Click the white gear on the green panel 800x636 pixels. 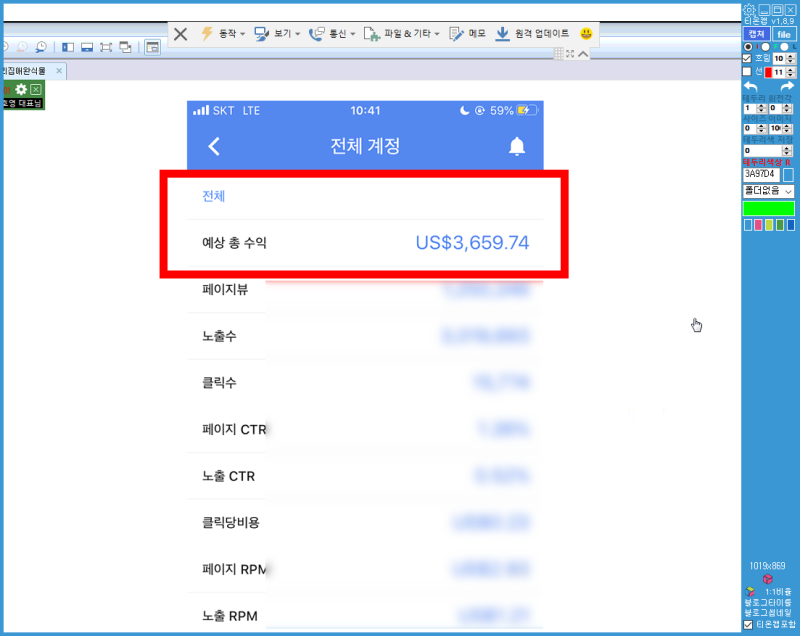(21, 90)
